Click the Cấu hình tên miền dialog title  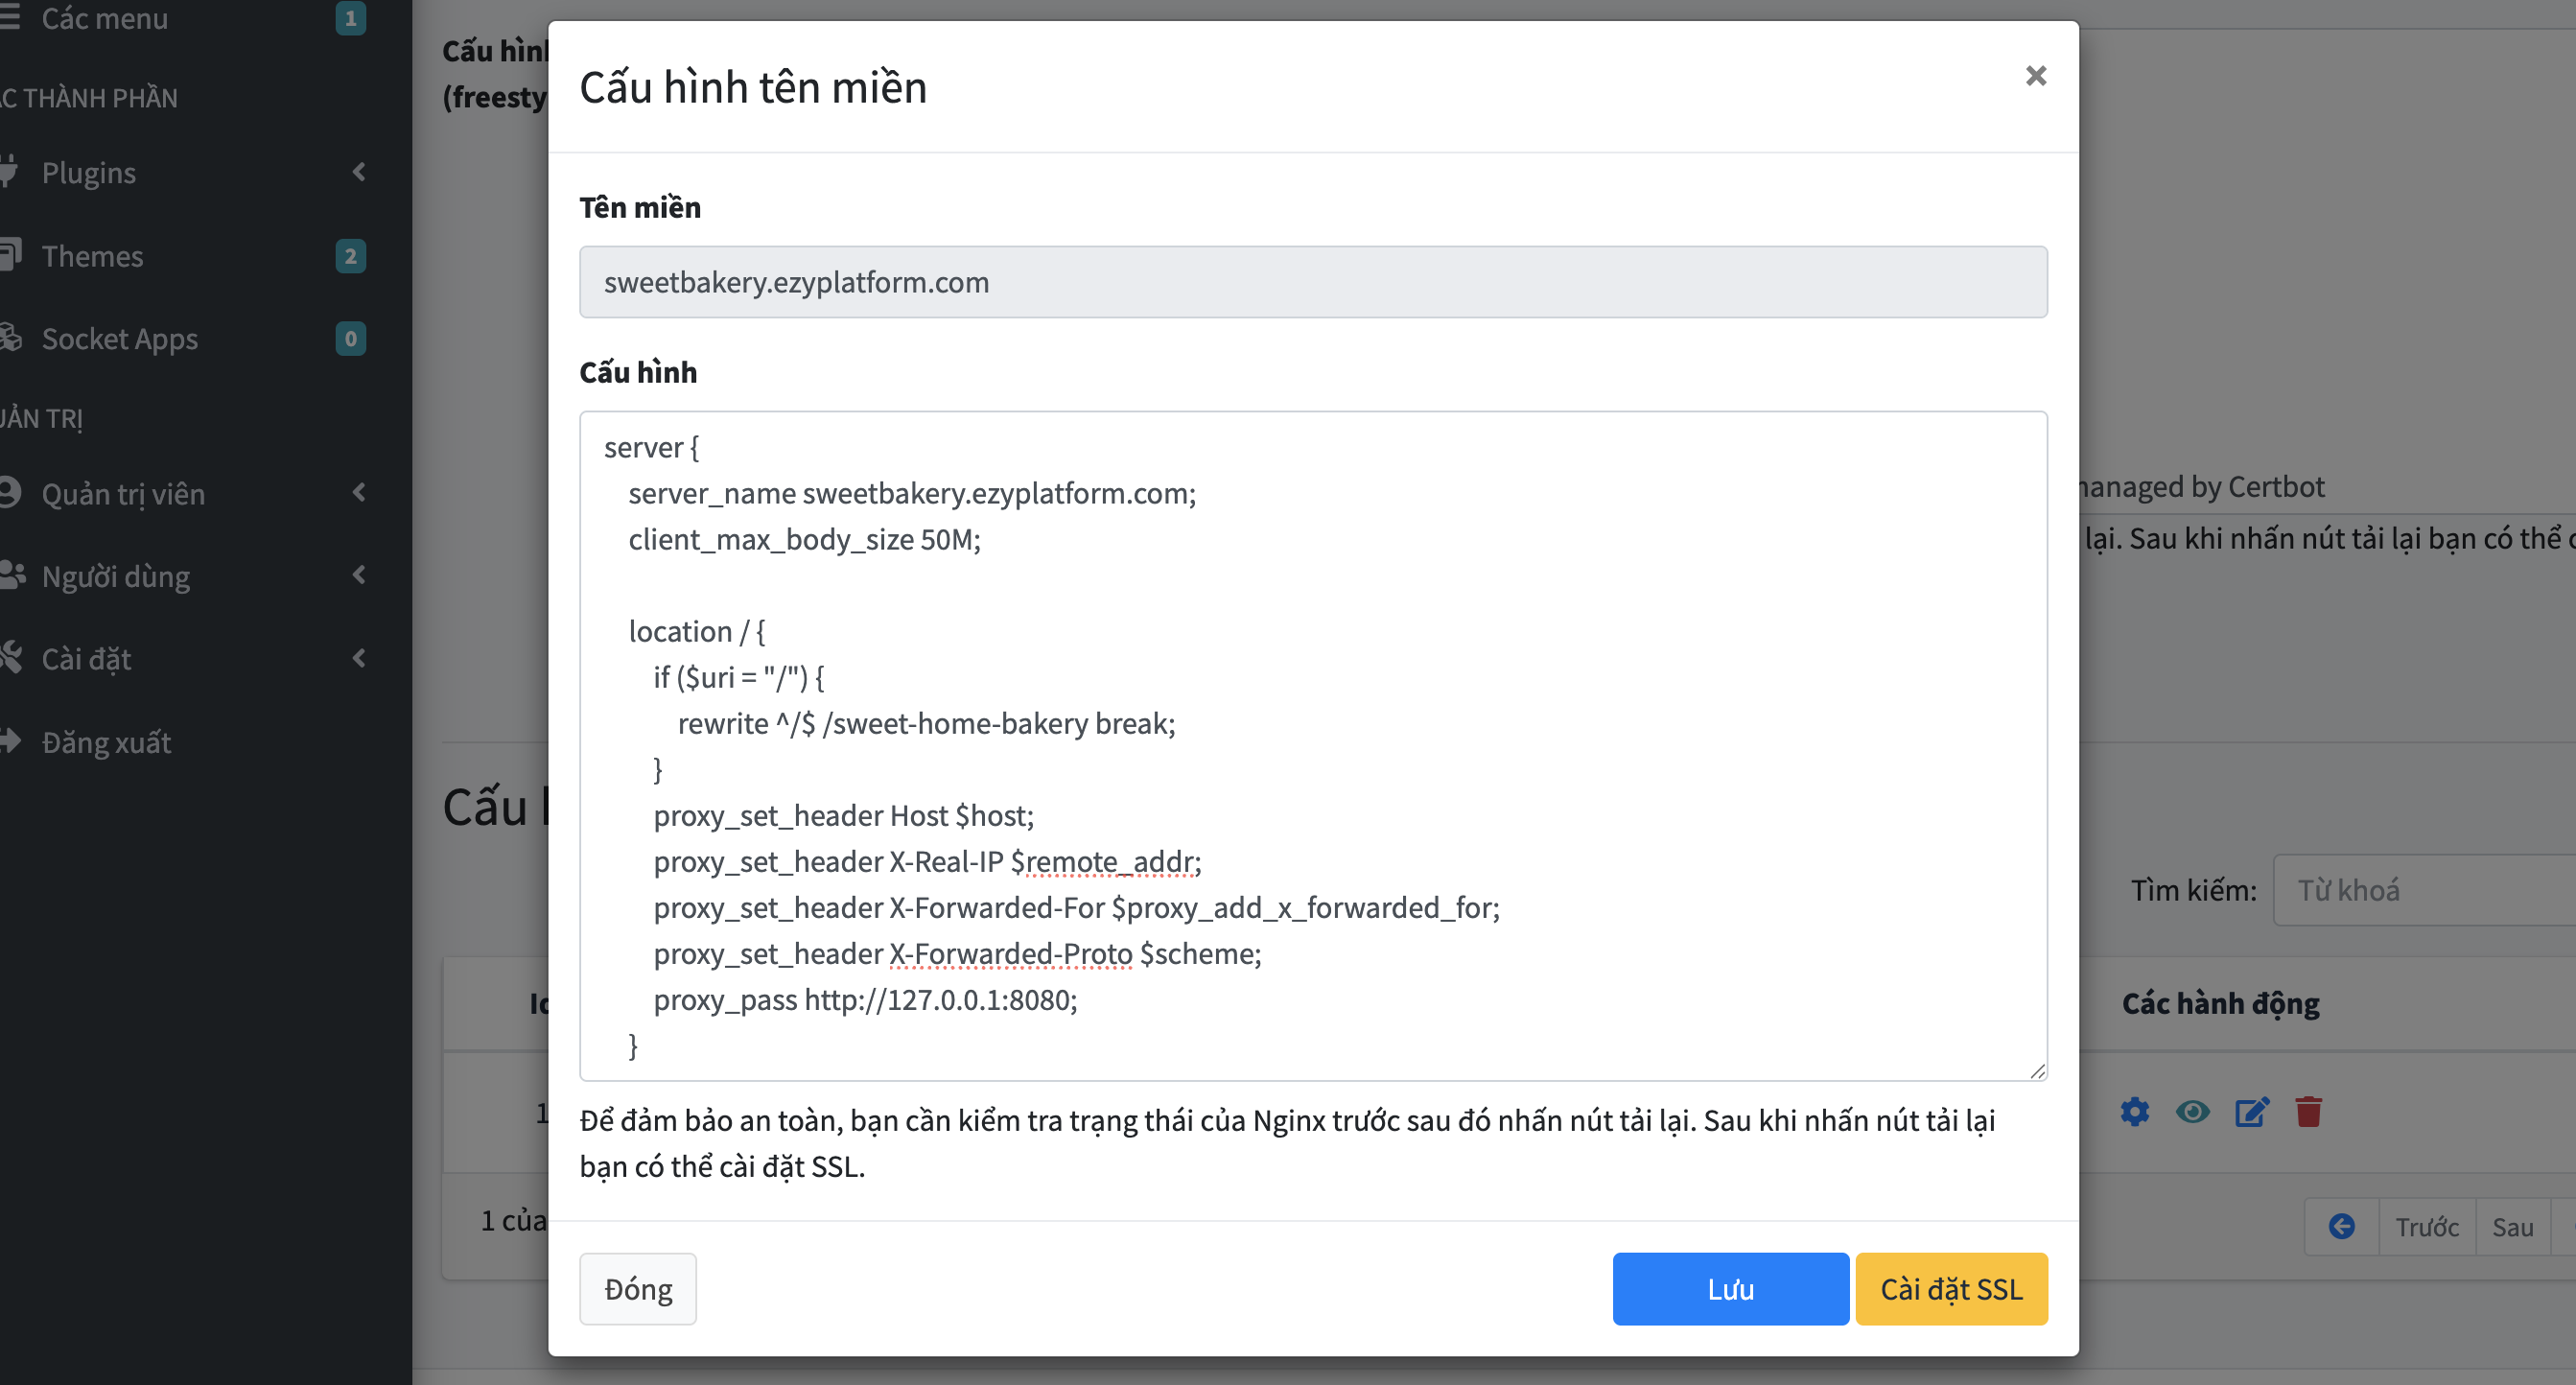[x=752, y=87]
